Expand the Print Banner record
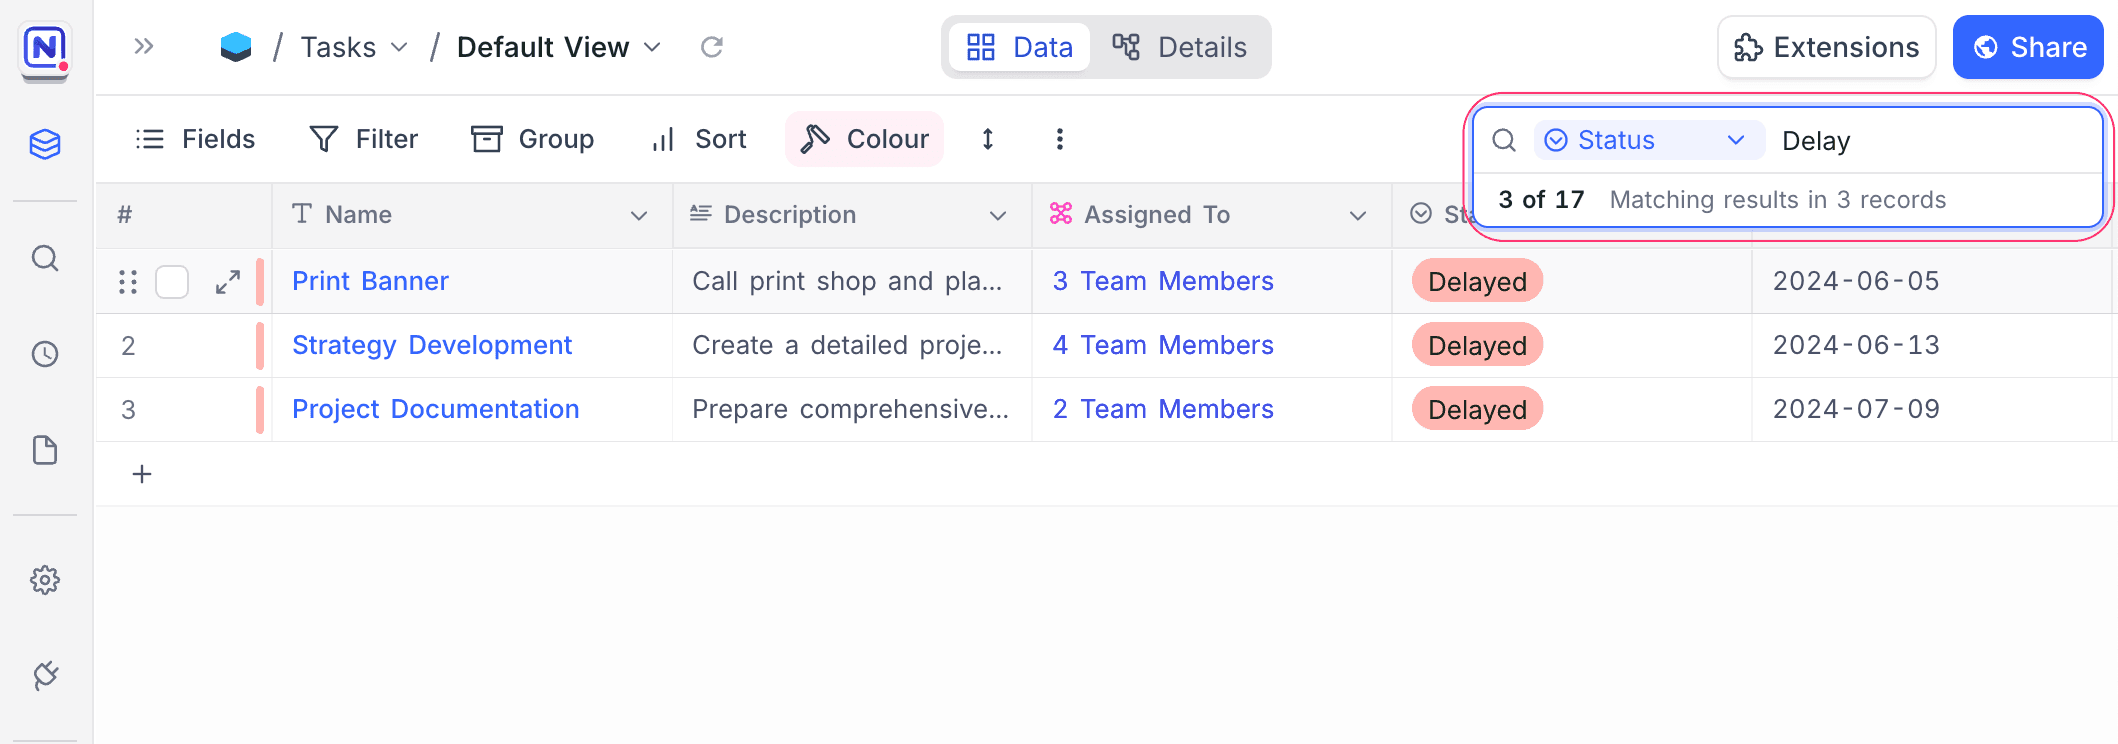This screenshot has height=744, width=2118. coord(228,282)
